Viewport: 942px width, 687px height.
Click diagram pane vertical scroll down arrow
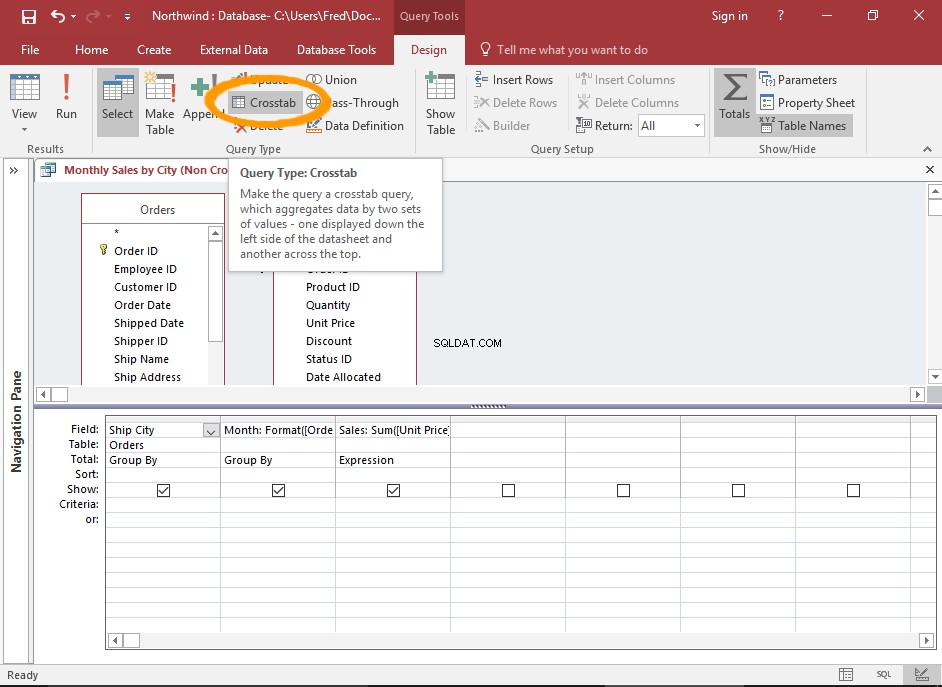click(934, 377)
